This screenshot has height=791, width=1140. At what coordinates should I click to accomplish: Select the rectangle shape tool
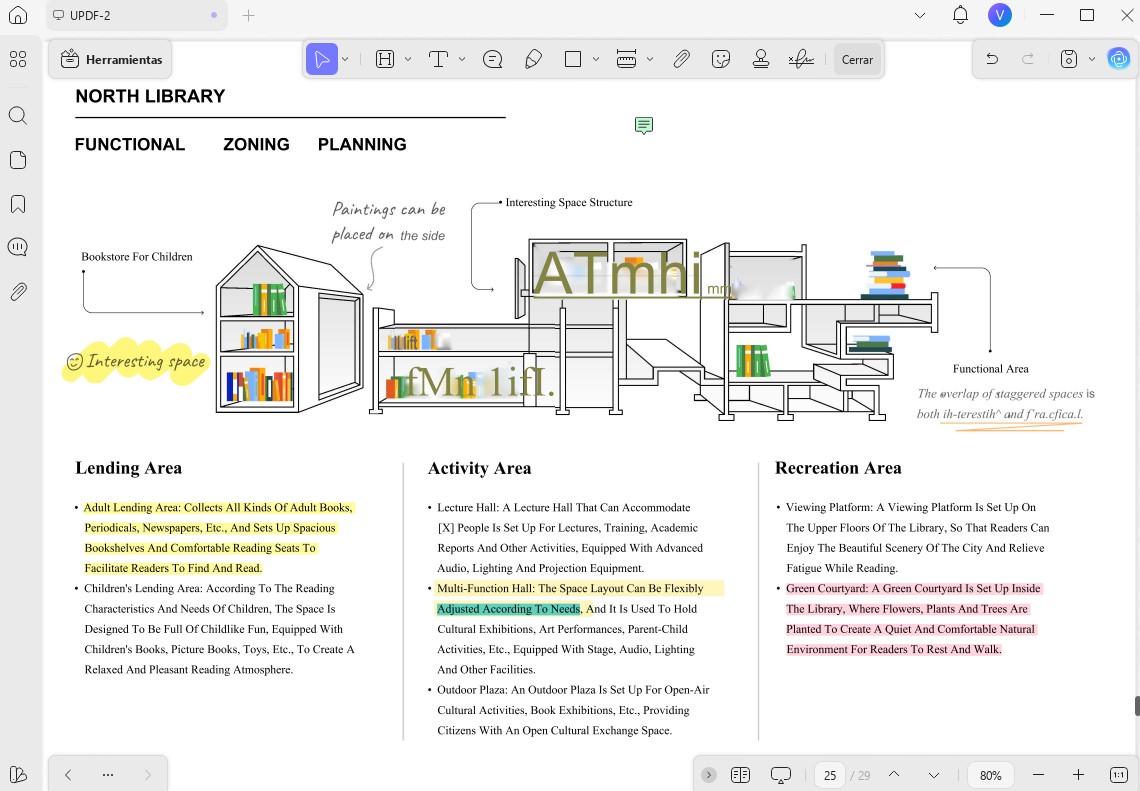(x=573, y=59)
